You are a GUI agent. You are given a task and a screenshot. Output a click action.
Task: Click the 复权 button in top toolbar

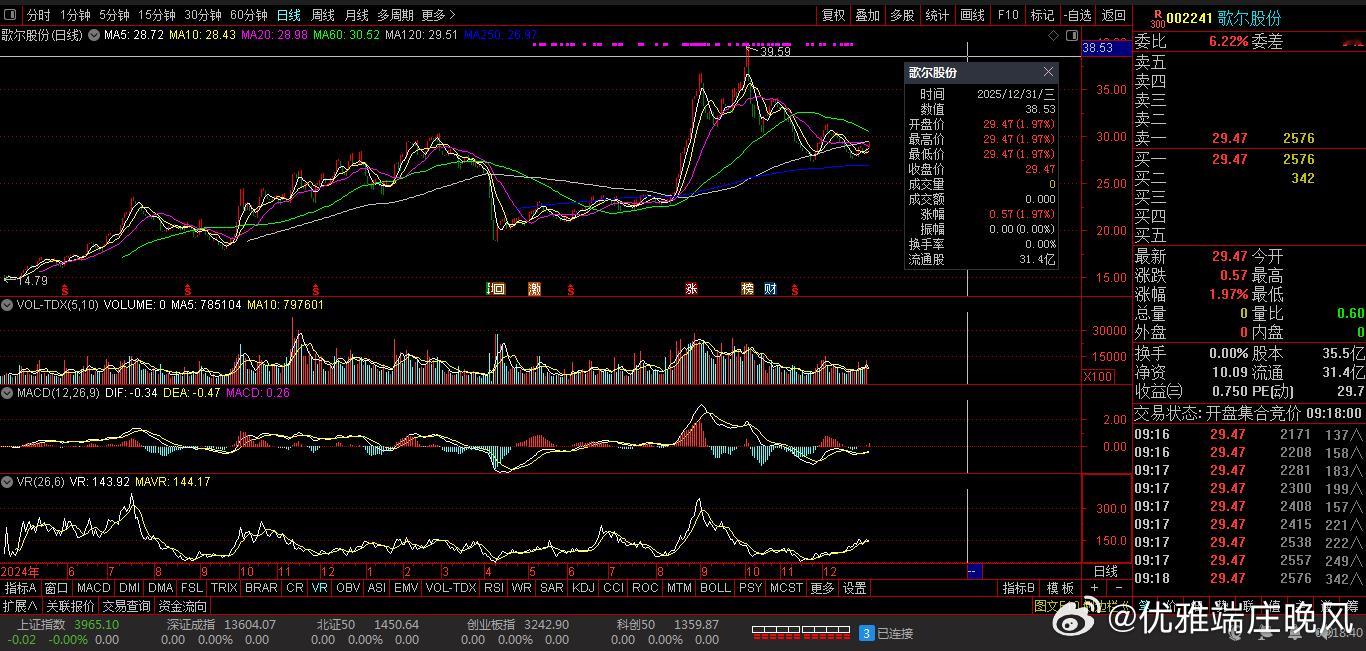tap(833, 15)
